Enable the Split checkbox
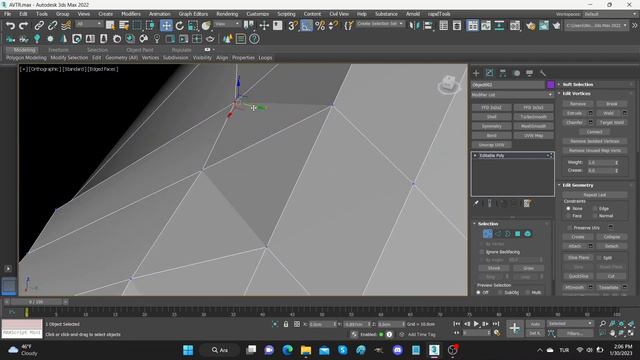The width and height of the screenshot is (640, 360). click(599, 258)
